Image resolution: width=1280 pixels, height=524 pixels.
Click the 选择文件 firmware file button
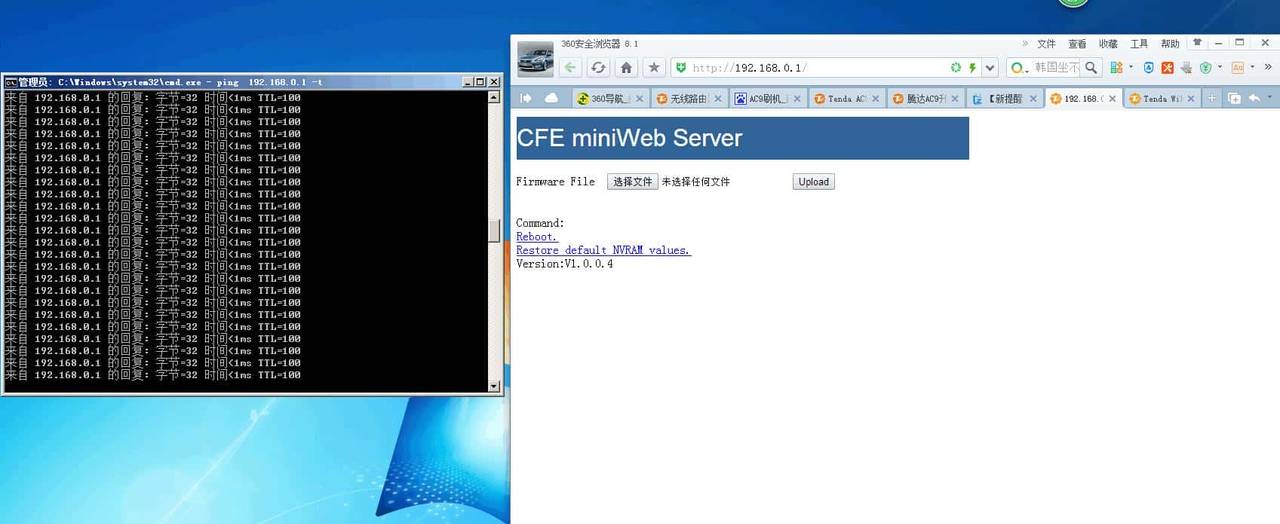632,182
